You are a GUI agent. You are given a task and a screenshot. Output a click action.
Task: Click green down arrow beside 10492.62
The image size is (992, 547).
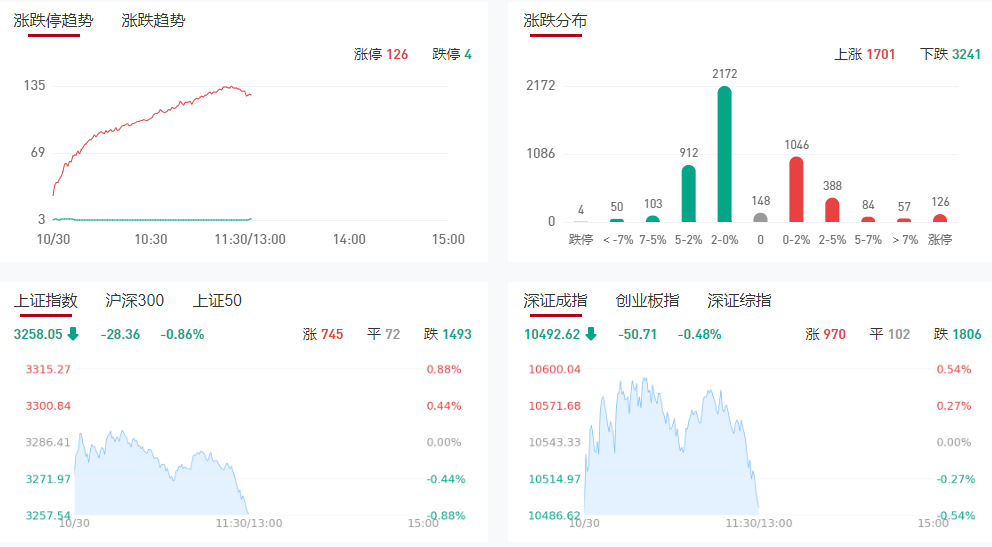(591, 334)
